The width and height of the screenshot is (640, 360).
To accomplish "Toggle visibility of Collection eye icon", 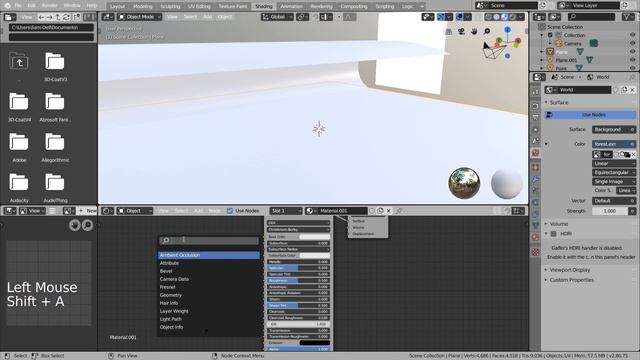I will pyautogui.click(x=632, y=35).
